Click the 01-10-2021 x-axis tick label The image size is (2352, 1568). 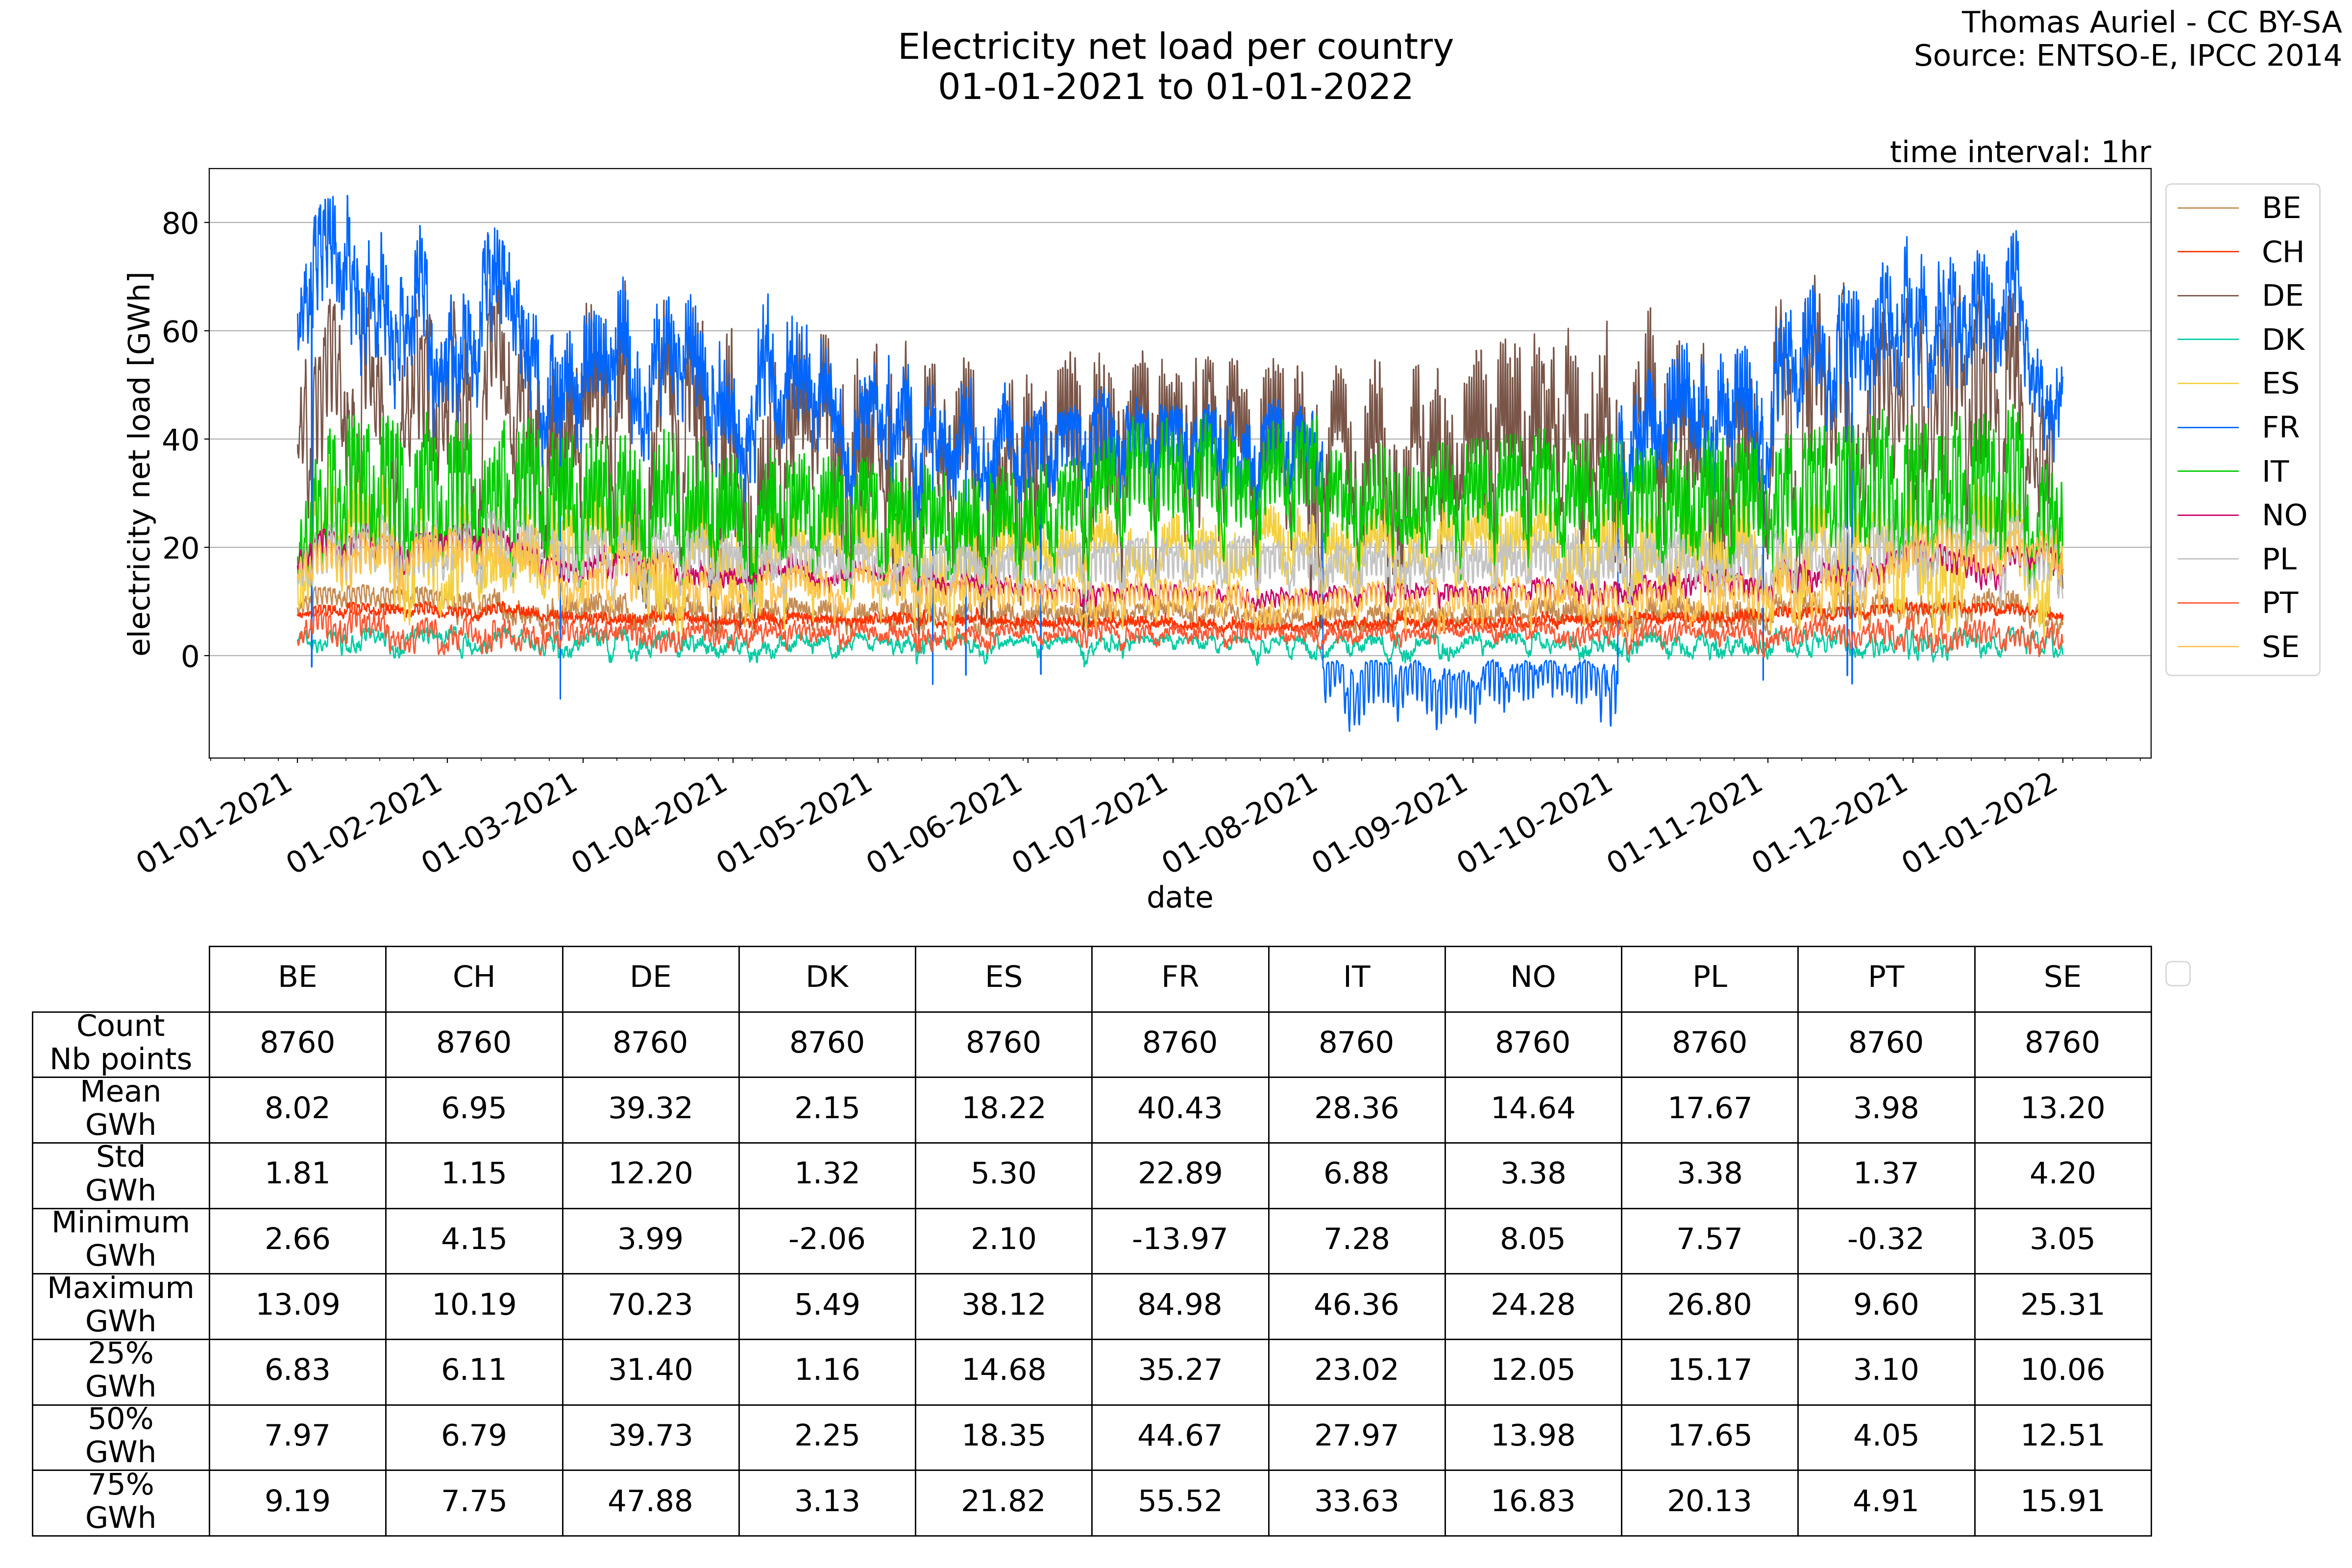tap(1535, 823)
